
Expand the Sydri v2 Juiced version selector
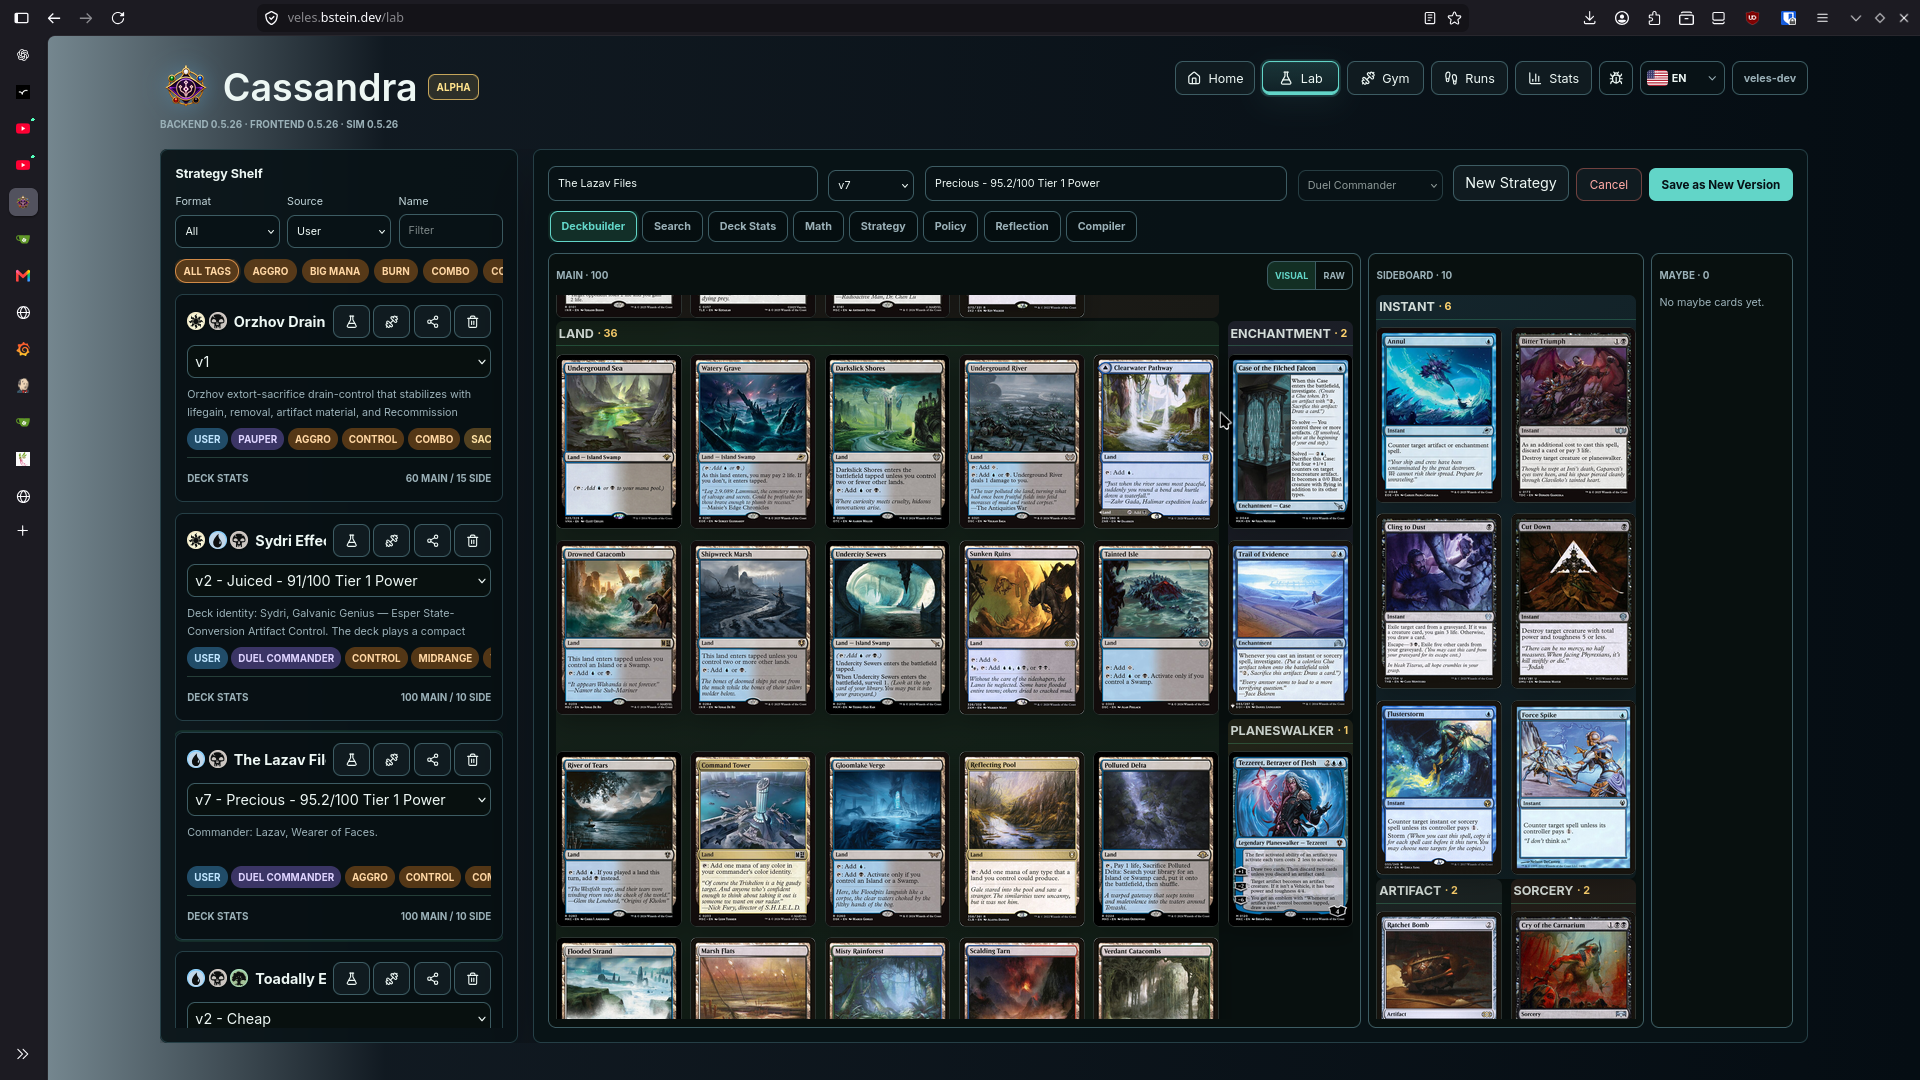[x=339, y=581]
